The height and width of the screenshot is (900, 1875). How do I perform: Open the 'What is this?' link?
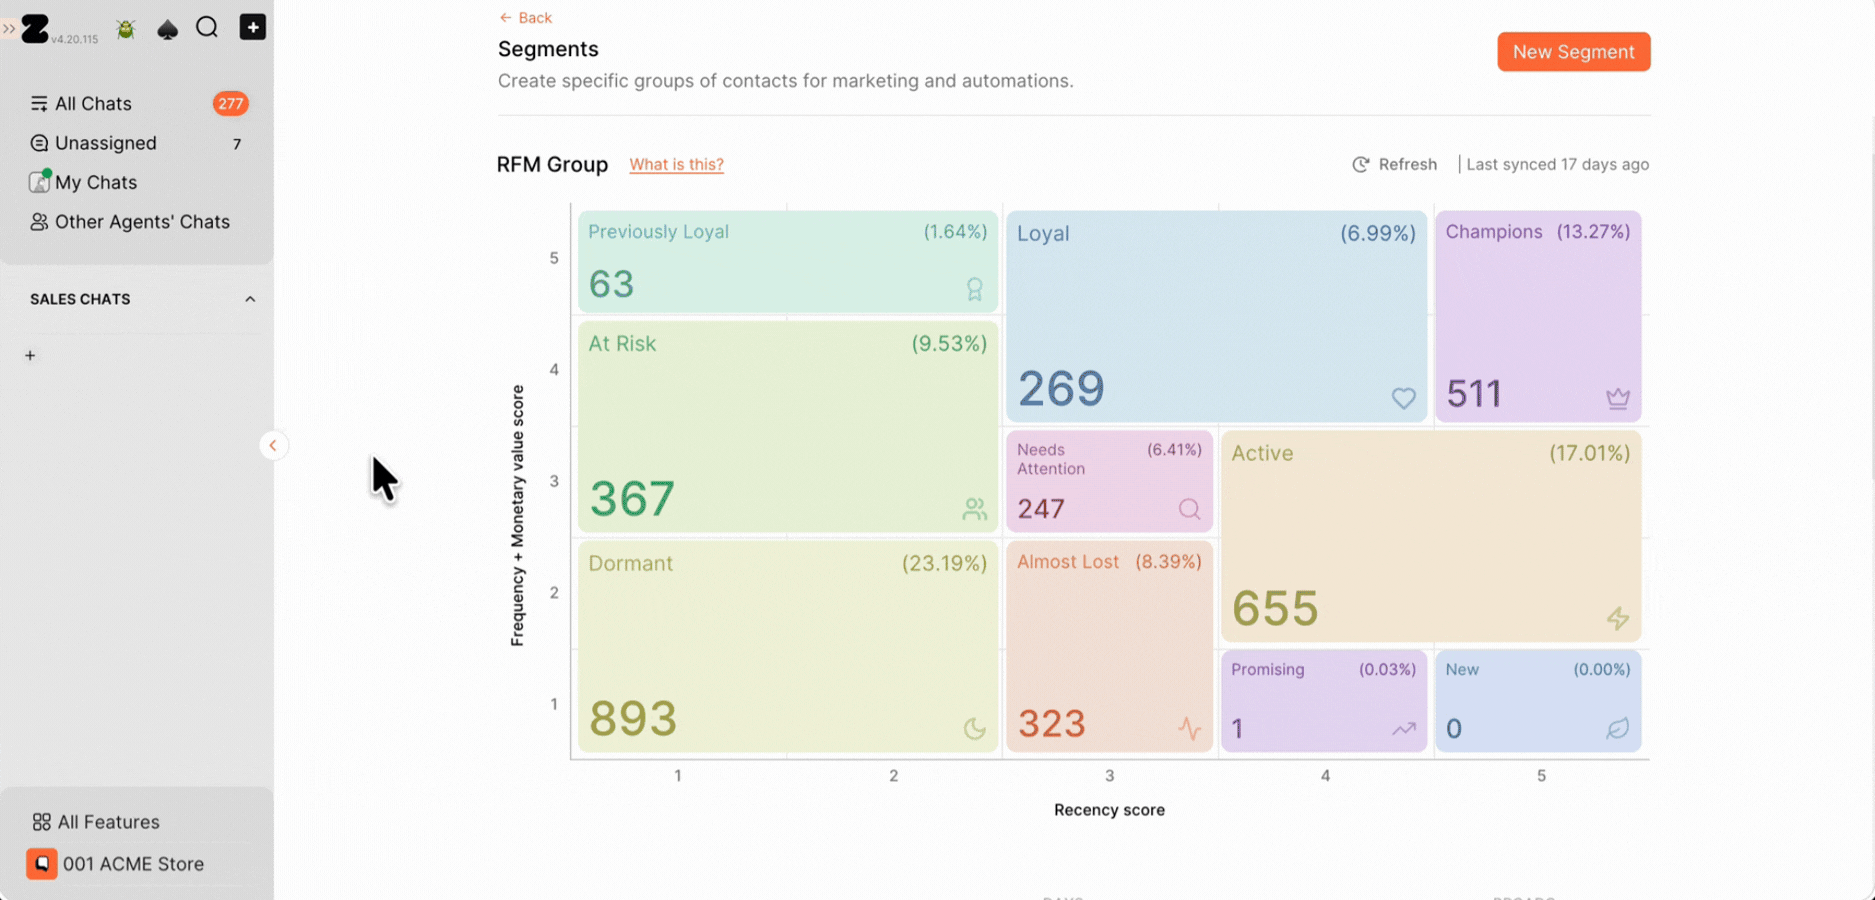(676, 164)
